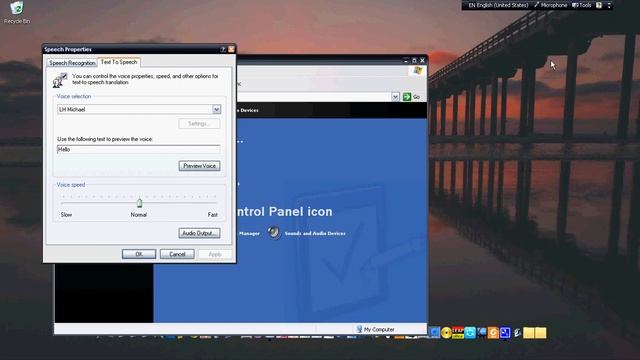640x360 pixels.
Task: Click the grayed-out Apply button
Action: pos(215,254)
